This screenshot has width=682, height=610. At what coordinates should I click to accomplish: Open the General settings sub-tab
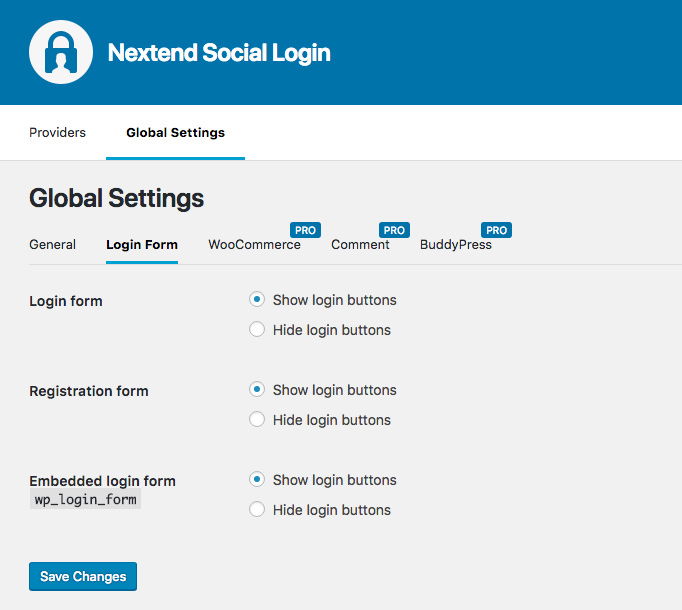[52, 244]
